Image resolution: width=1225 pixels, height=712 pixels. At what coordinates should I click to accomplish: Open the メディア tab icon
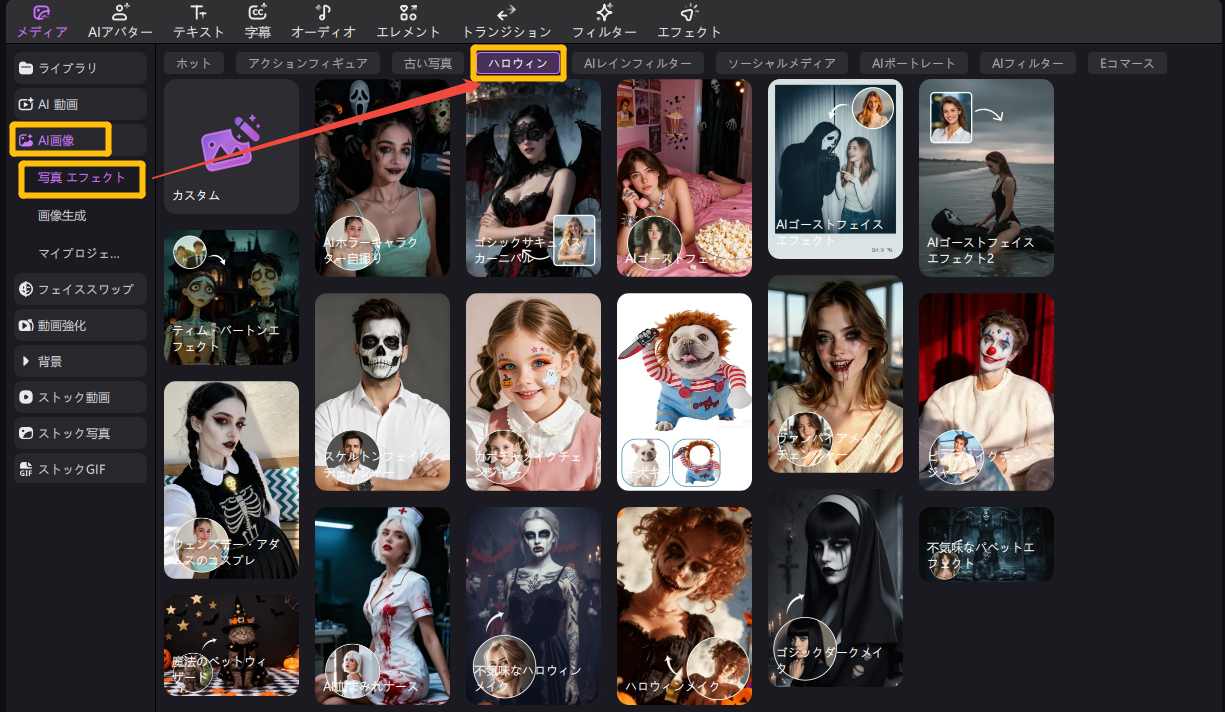coord(42,14)
